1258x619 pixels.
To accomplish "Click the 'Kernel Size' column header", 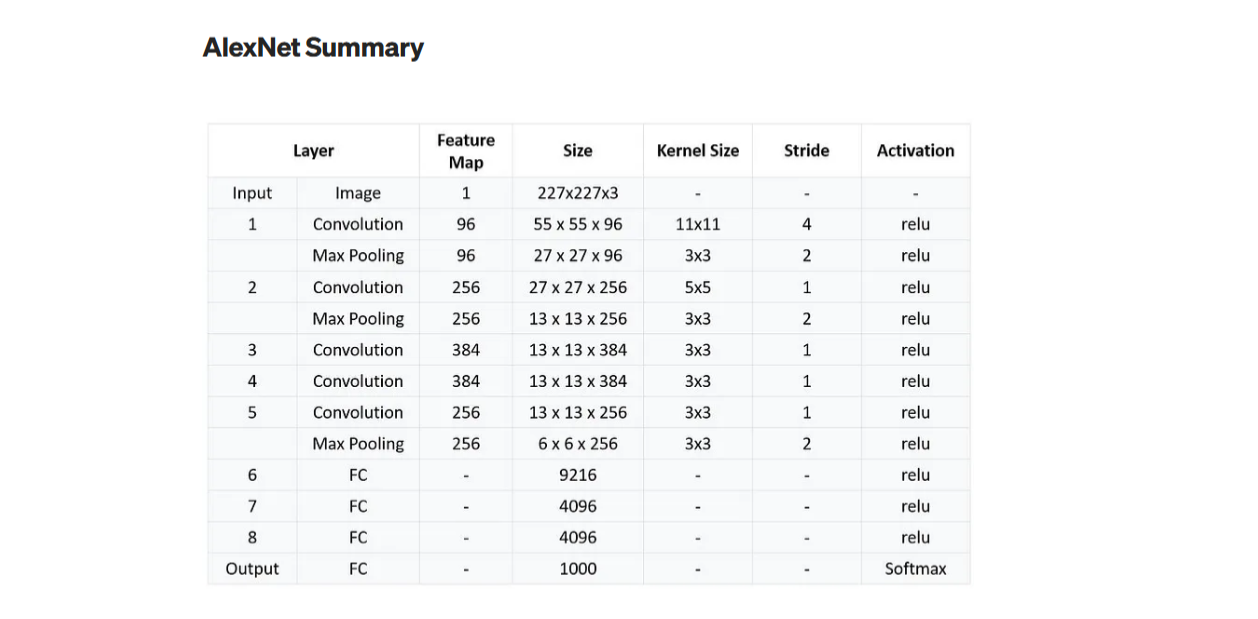I will (x=697, y=151).
